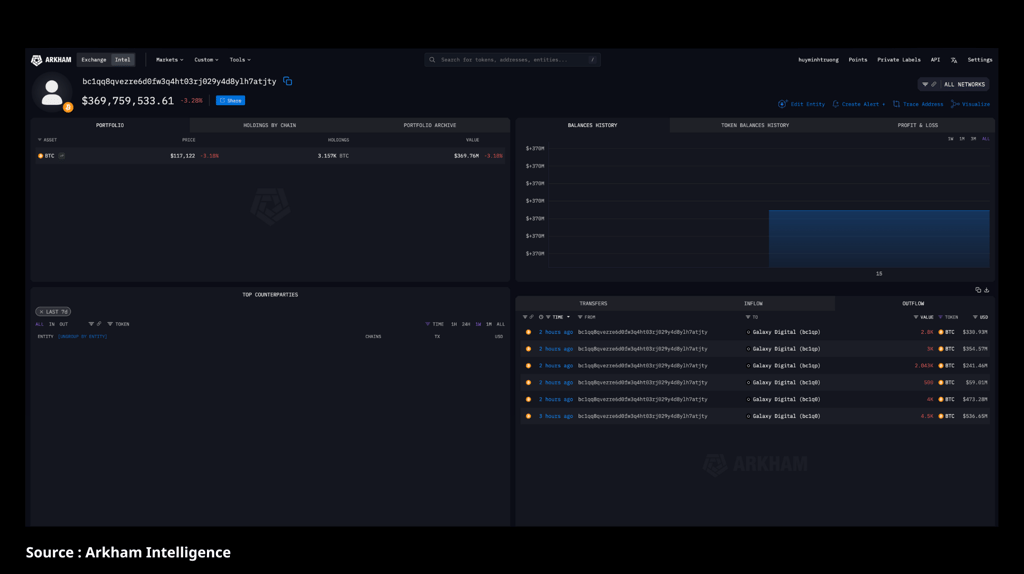Open the Custom dropdown menu

coord(206,60)
